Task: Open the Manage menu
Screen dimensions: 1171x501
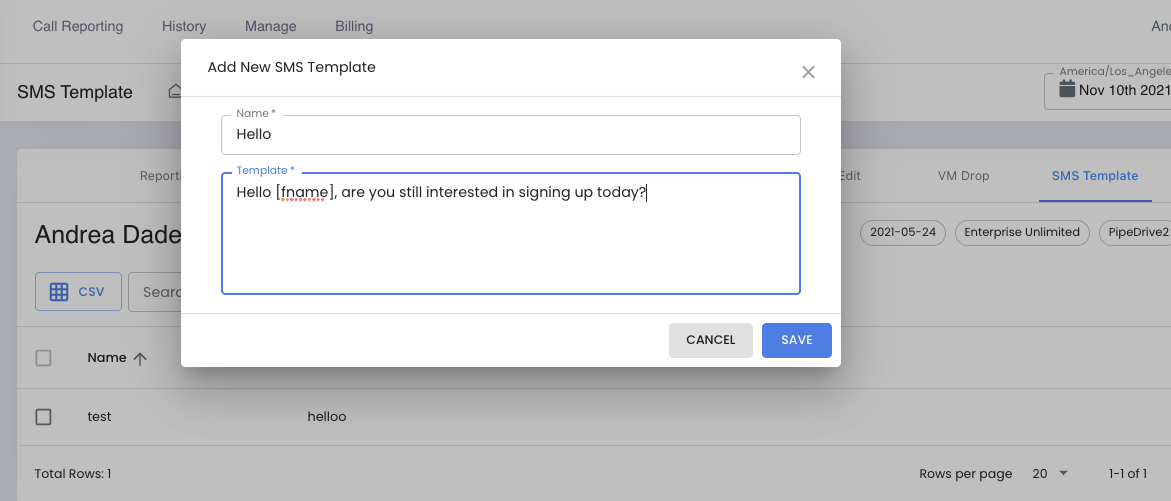Action: pyautogui.click(x=270, y=26)
